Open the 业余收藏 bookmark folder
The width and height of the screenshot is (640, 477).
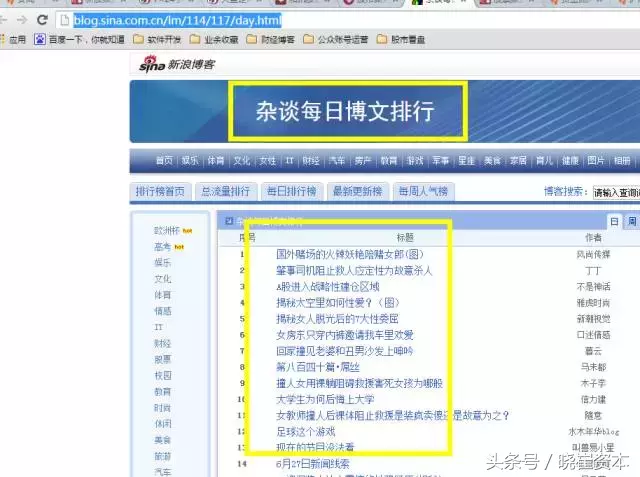pyautogui.click(x=220, y=40)
